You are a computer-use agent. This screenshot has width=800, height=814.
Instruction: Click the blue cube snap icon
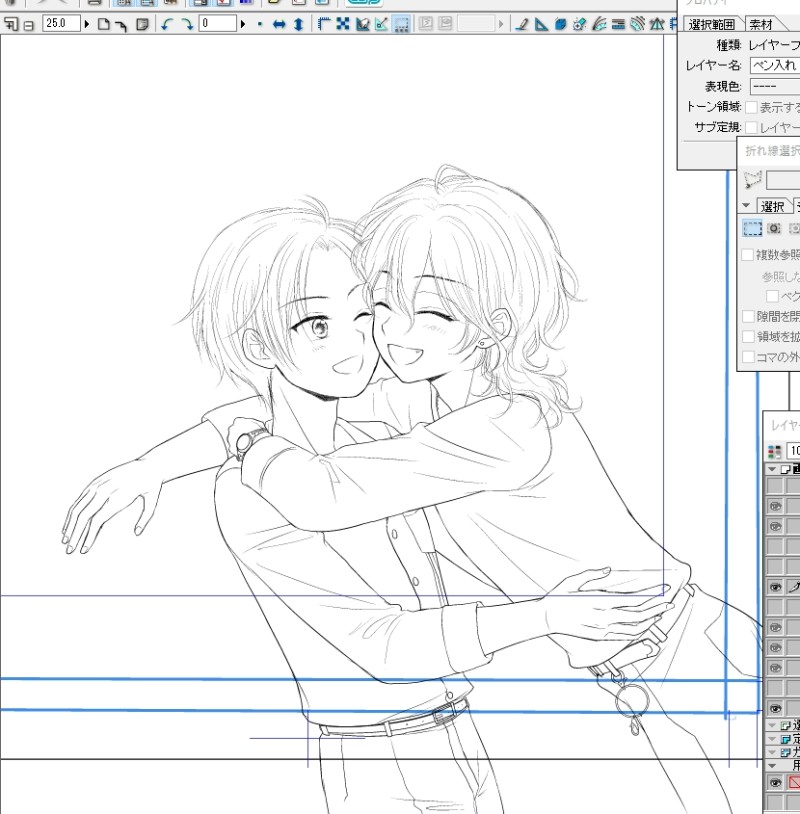click(x=560, y=24)
